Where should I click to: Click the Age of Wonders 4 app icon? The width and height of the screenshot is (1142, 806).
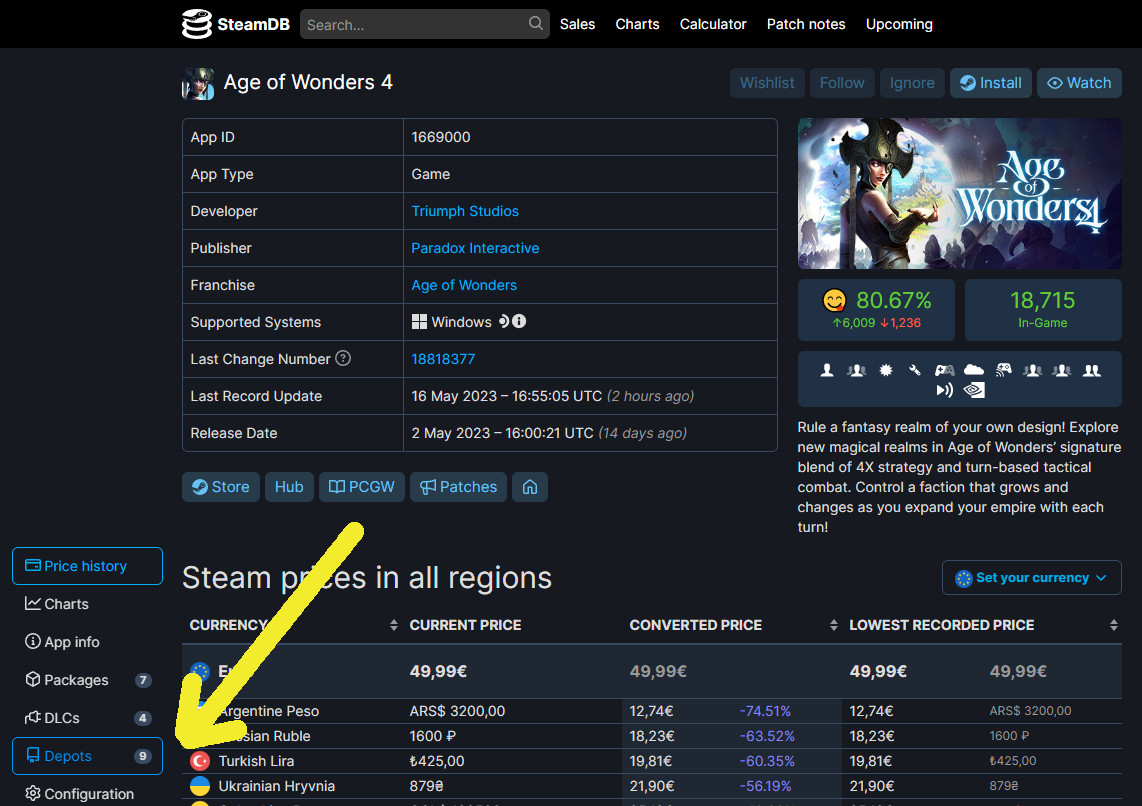[x=197, y=84]
